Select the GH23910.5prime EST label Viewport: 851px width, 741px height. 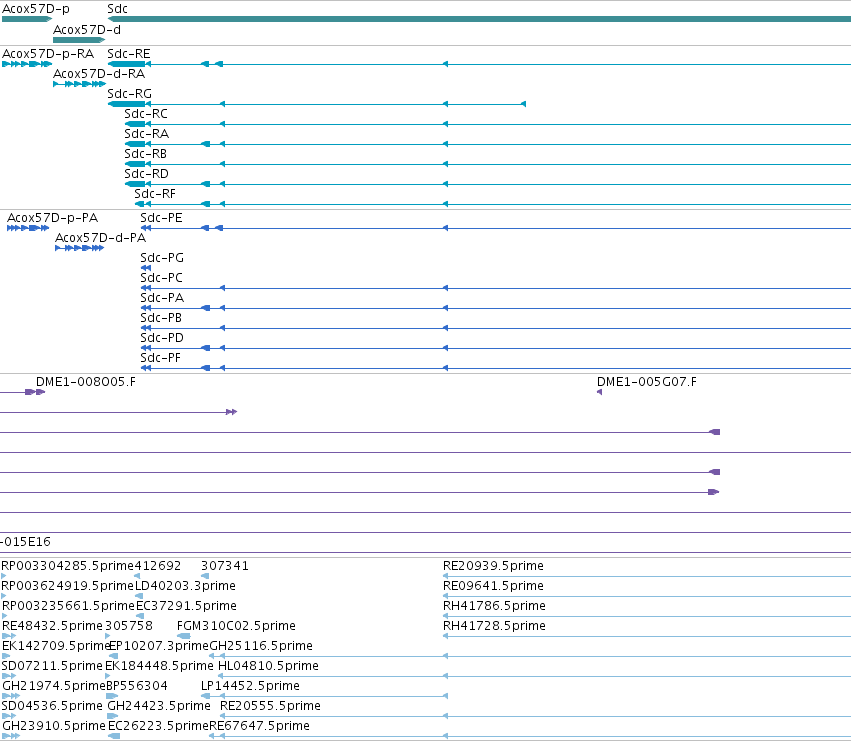tap(54, 726)
